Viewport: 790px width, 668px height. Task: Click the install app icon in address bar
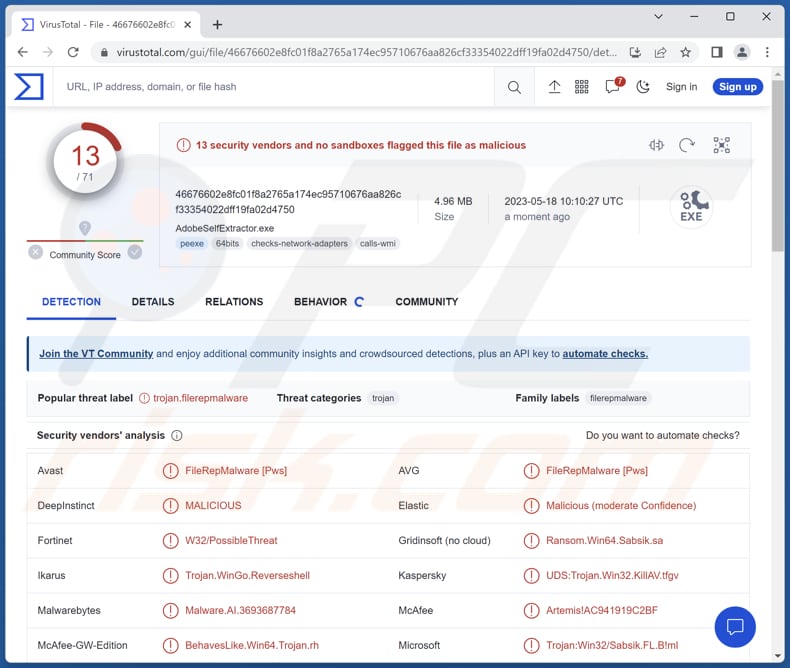(635, 52)
